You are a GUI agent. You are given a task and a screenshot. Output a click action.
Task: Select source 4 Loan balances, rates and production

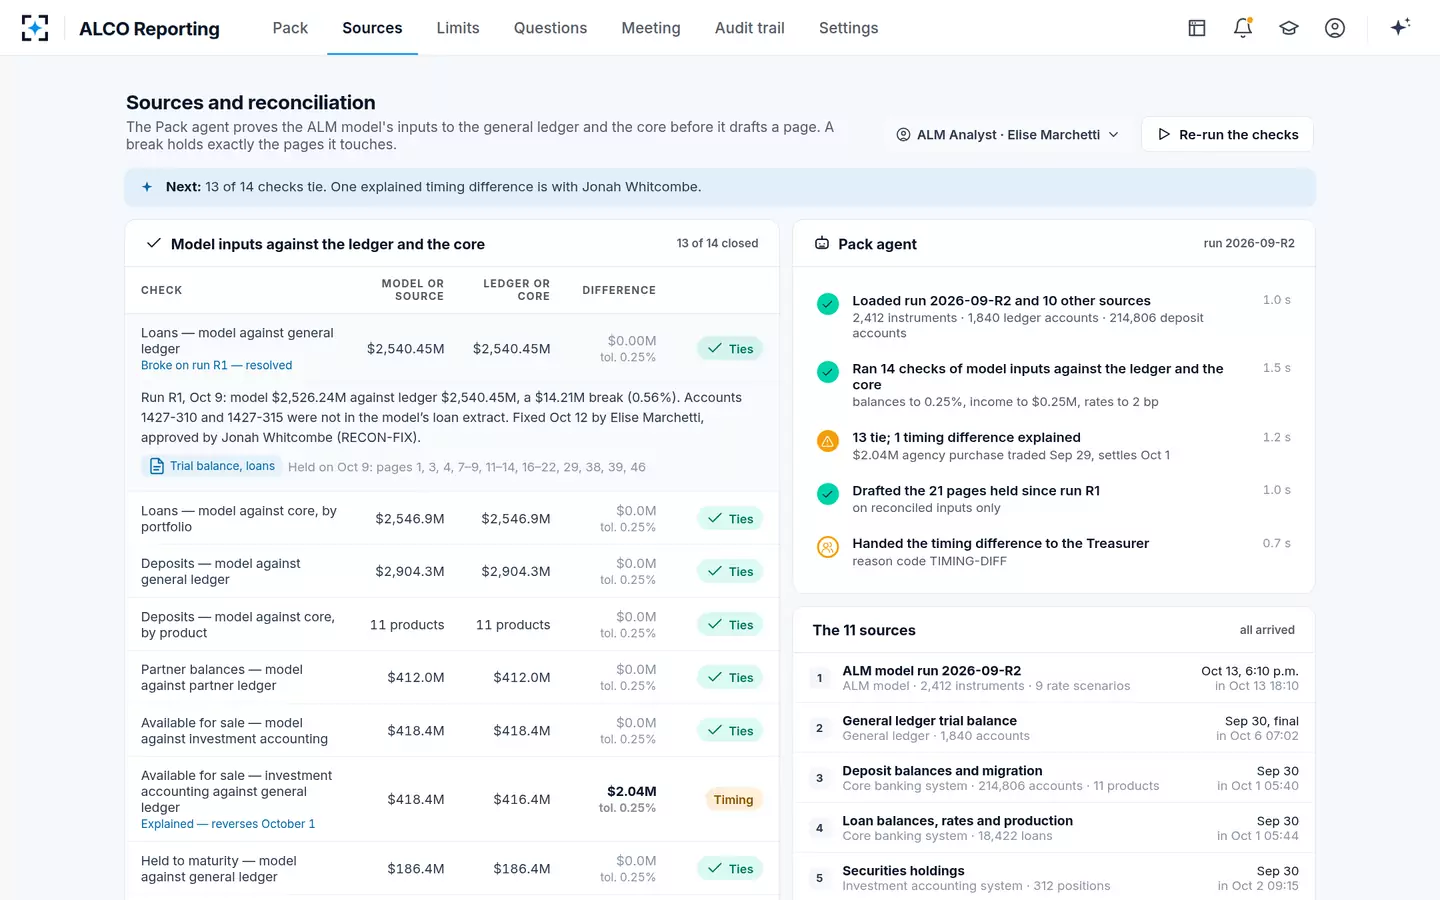[x=1054, y=828]
